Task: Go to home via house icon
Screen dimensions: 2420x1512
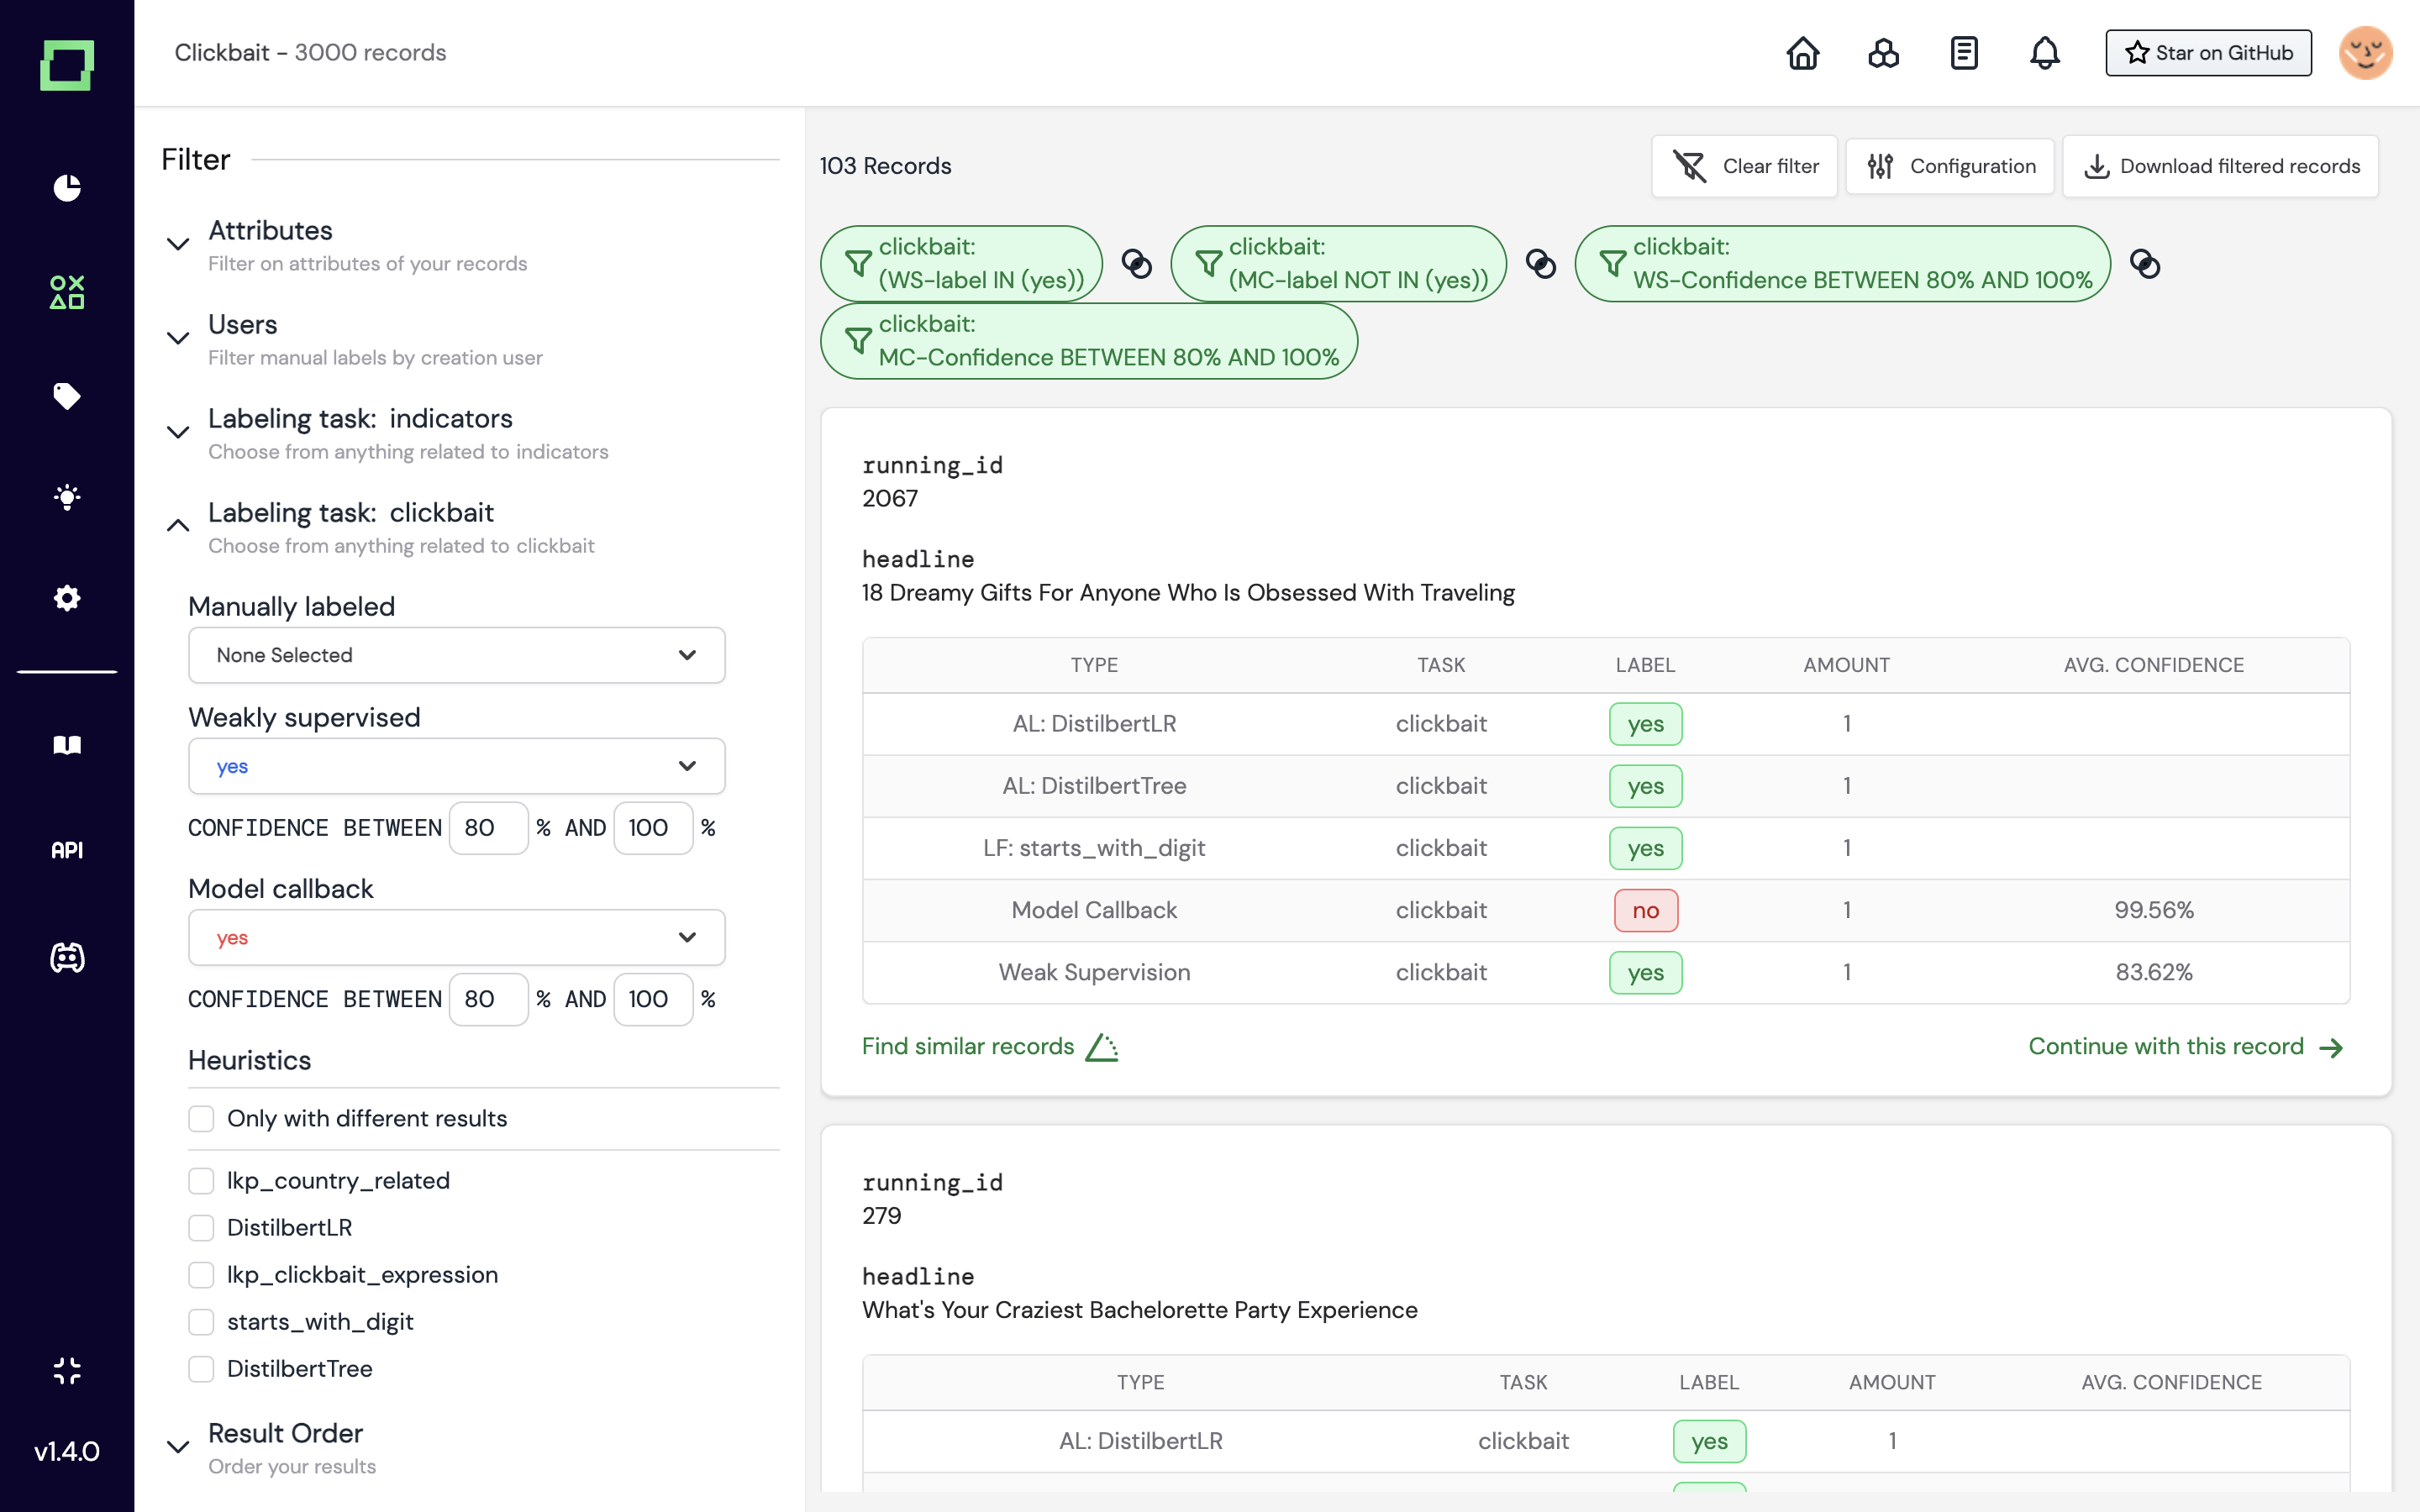Action: 1802,53
